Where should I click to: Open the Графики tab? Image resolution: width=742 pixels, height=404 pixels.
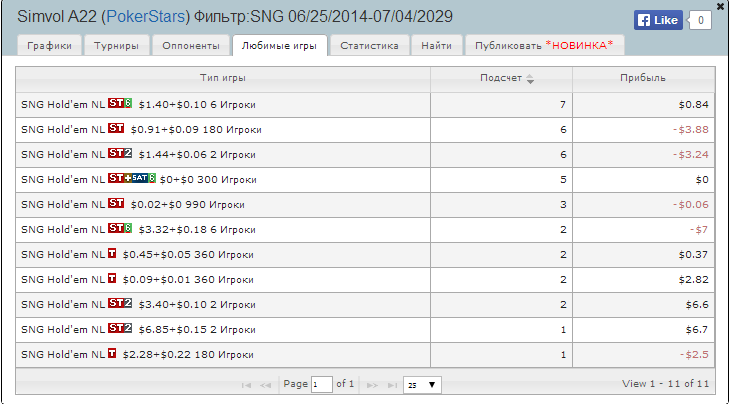pos(49,45)
